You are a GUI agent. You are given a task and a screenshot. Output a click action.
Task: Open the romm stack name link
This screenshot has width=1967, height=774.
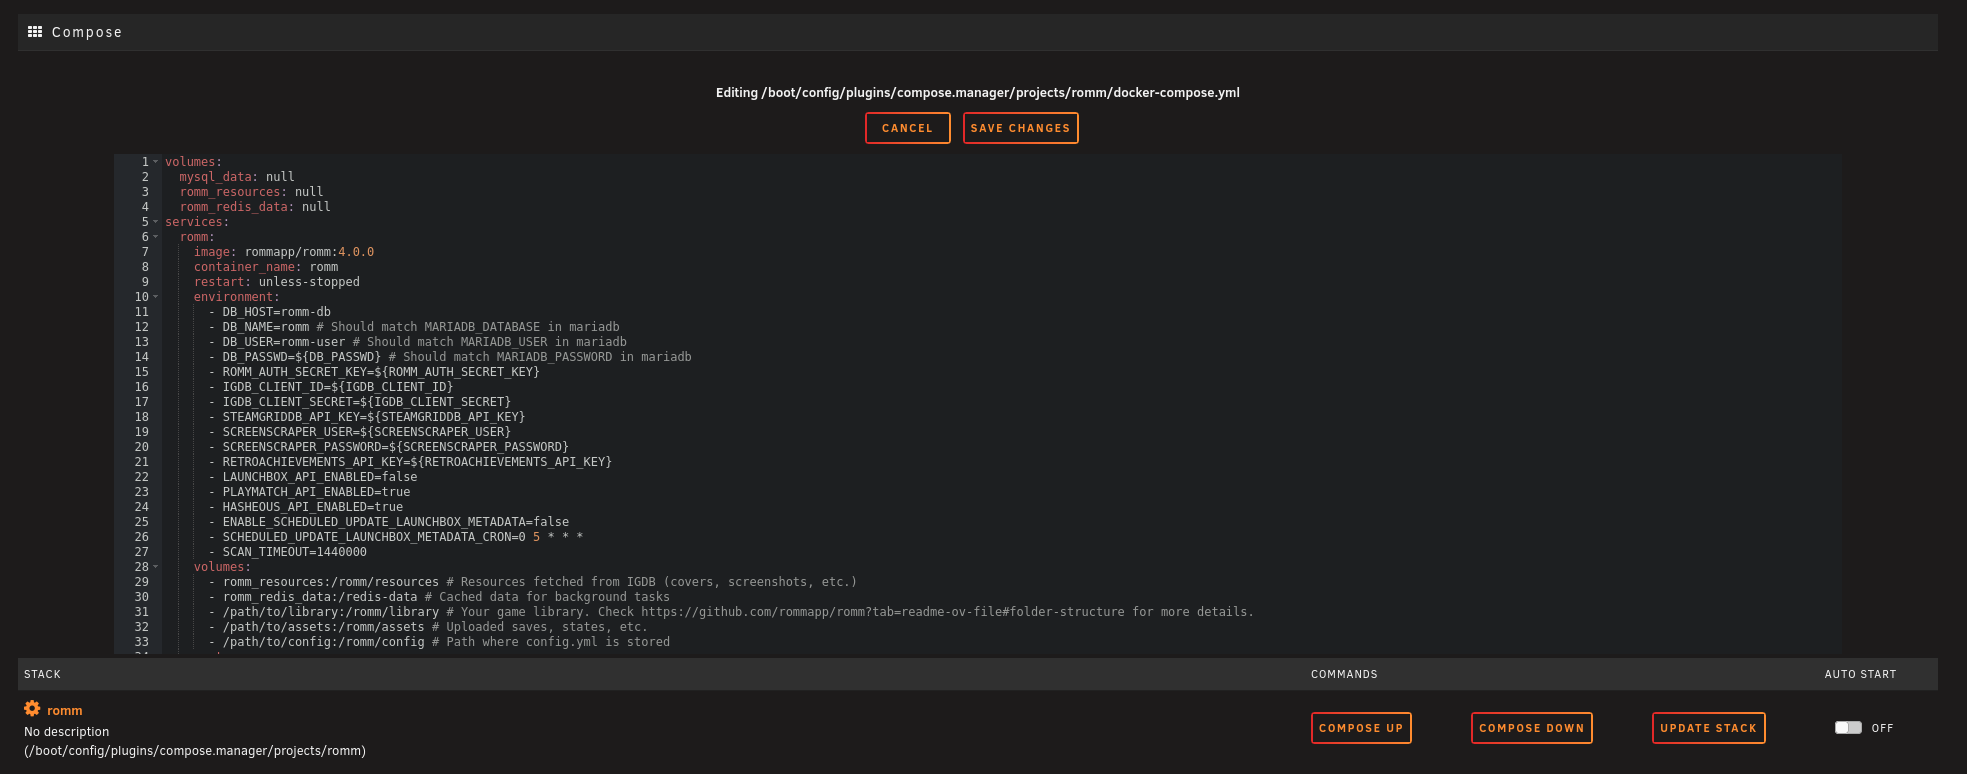point(65,711)
